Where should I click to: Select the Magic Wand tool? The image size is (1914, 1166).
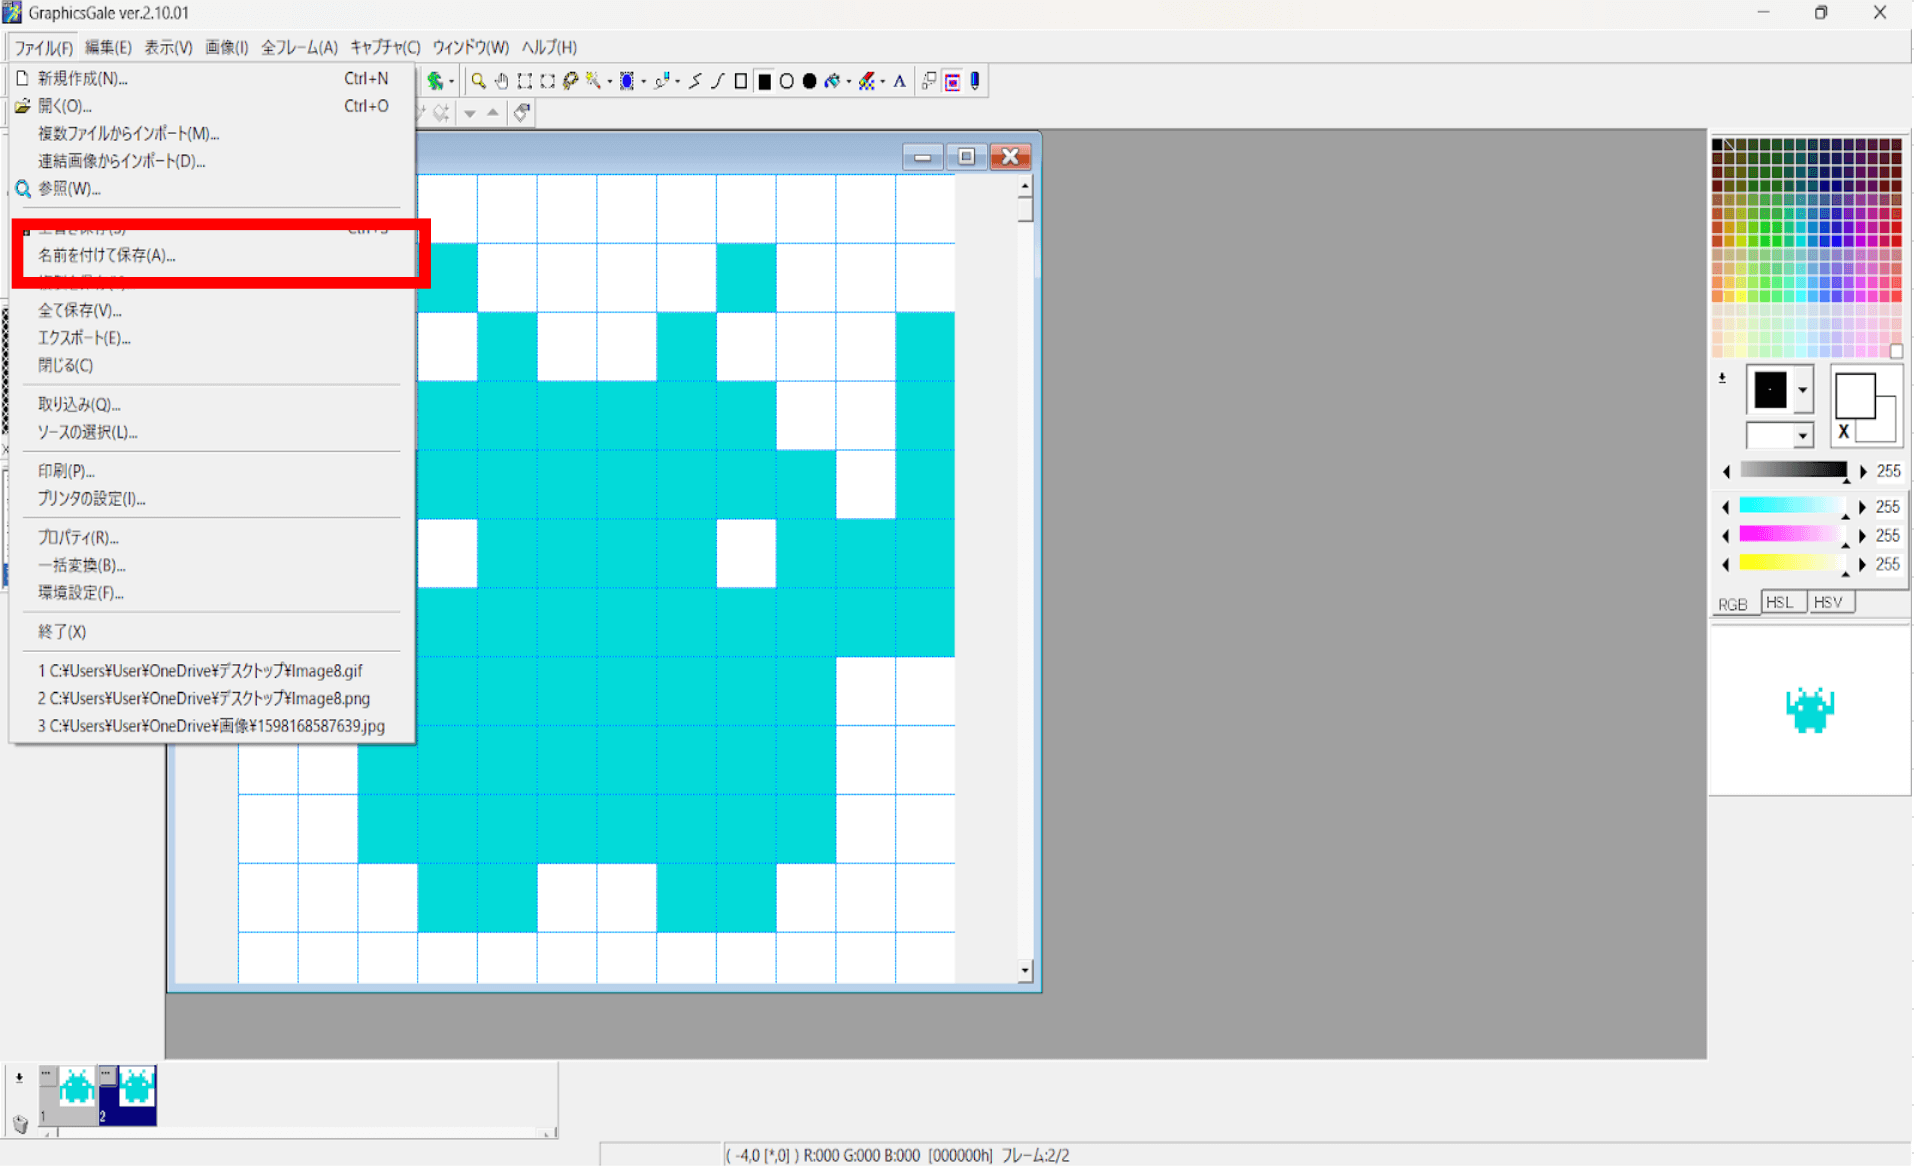coord(593,81)
